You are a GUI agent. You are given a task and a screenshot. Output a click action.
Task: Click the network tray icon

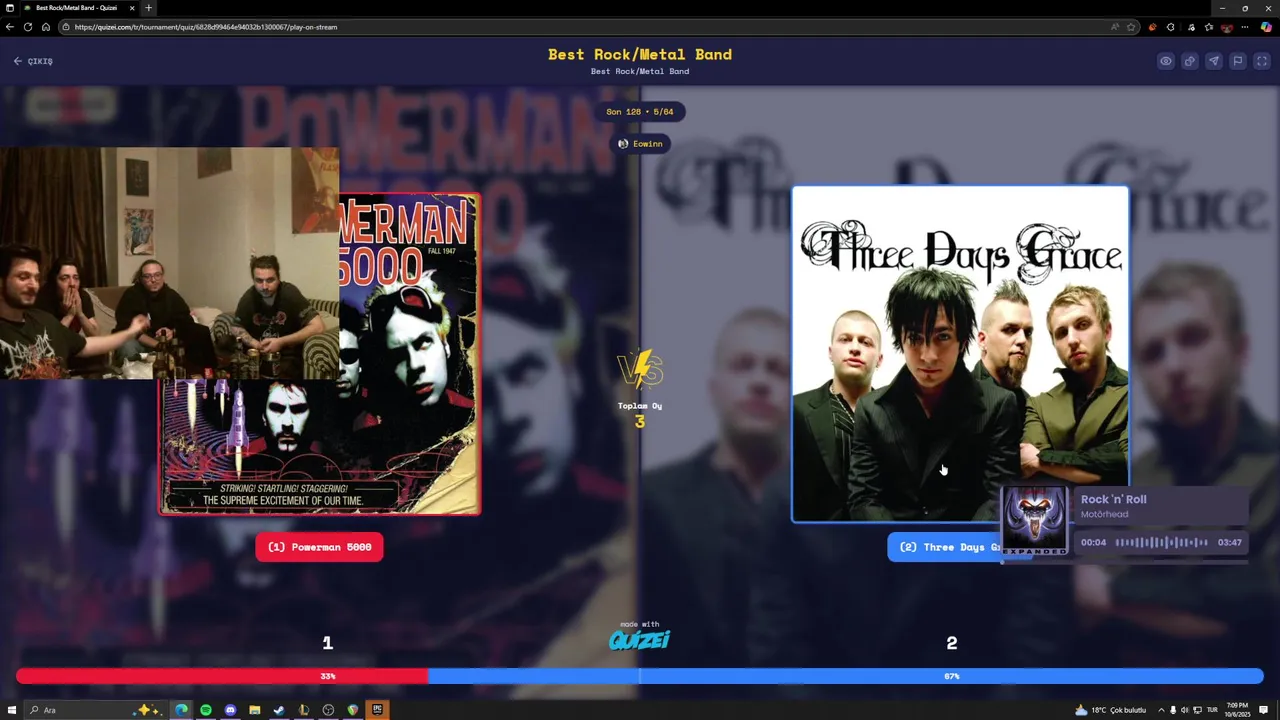tap(1199, 710)
